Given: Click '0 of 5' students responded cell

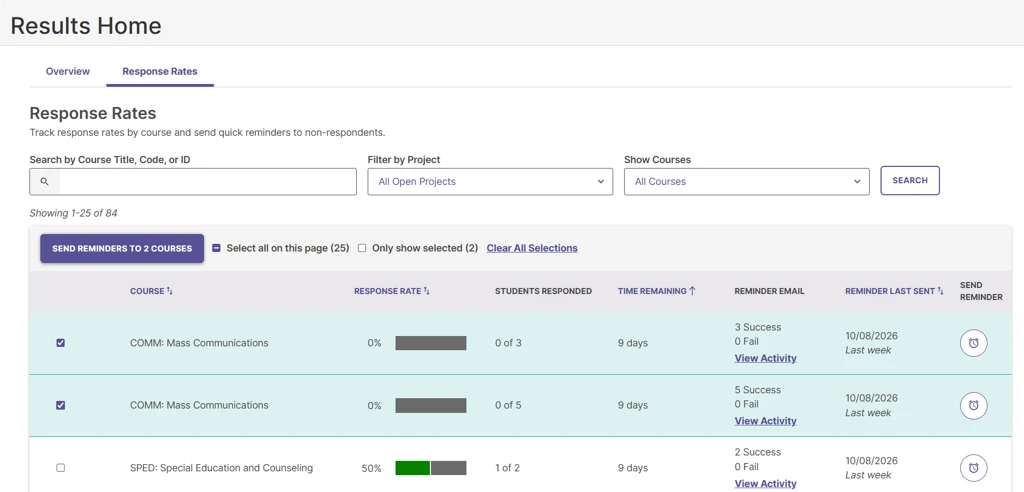Looking at the screenshot, I should pos(508,405).
